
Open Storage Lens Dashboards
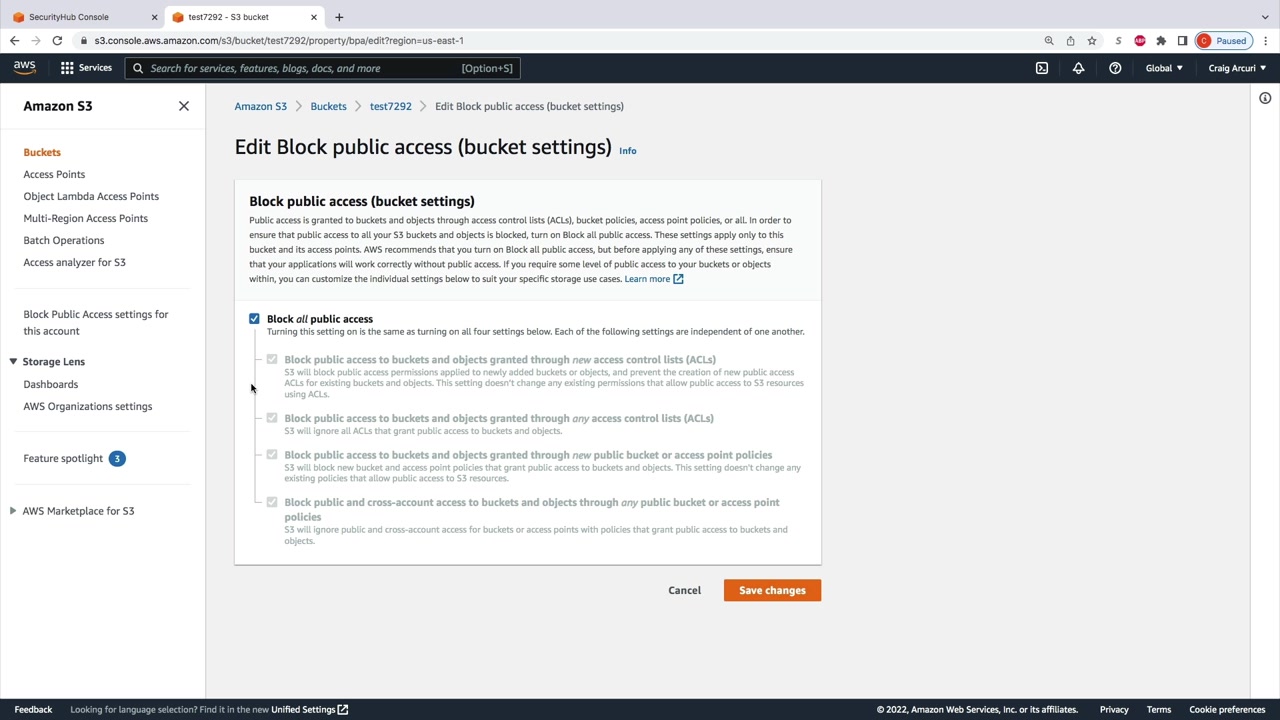tap(51, 384)
